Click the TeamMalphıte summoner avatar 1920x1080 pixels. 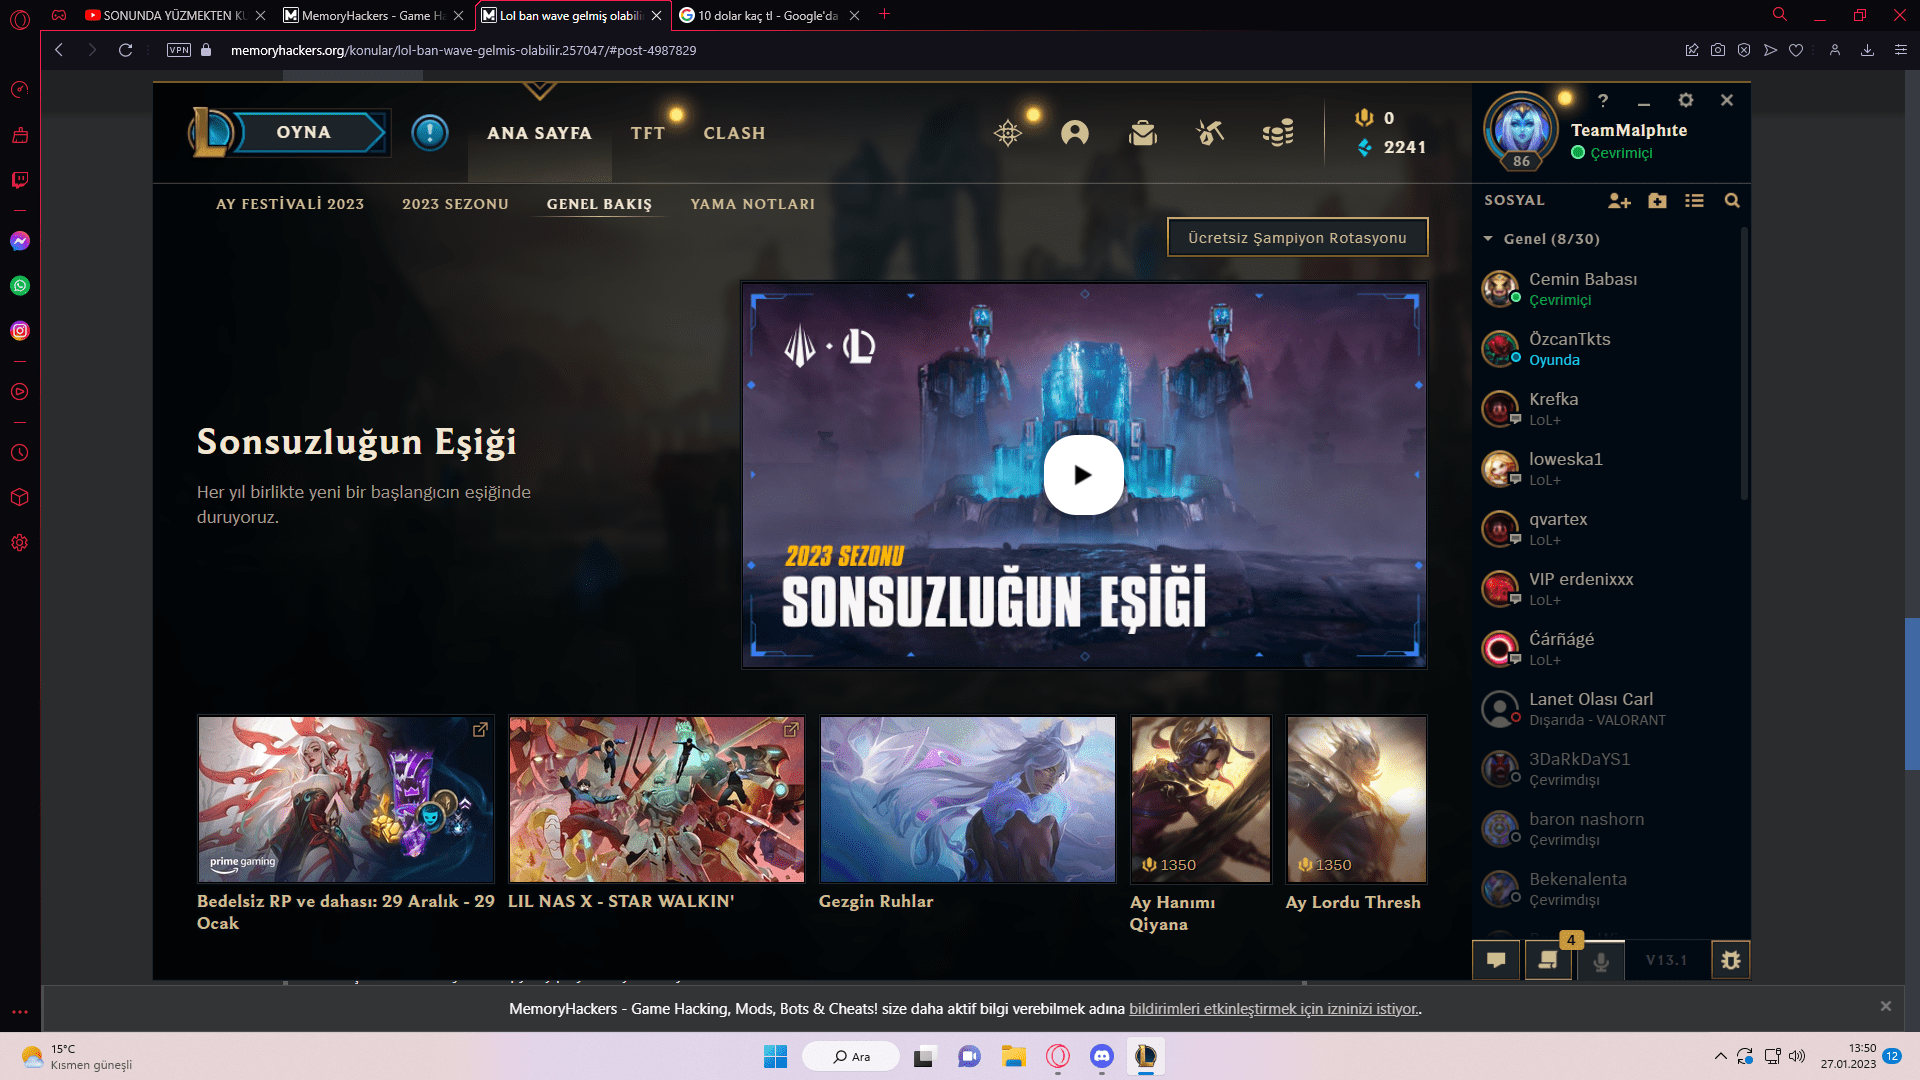pos(1520,129)
